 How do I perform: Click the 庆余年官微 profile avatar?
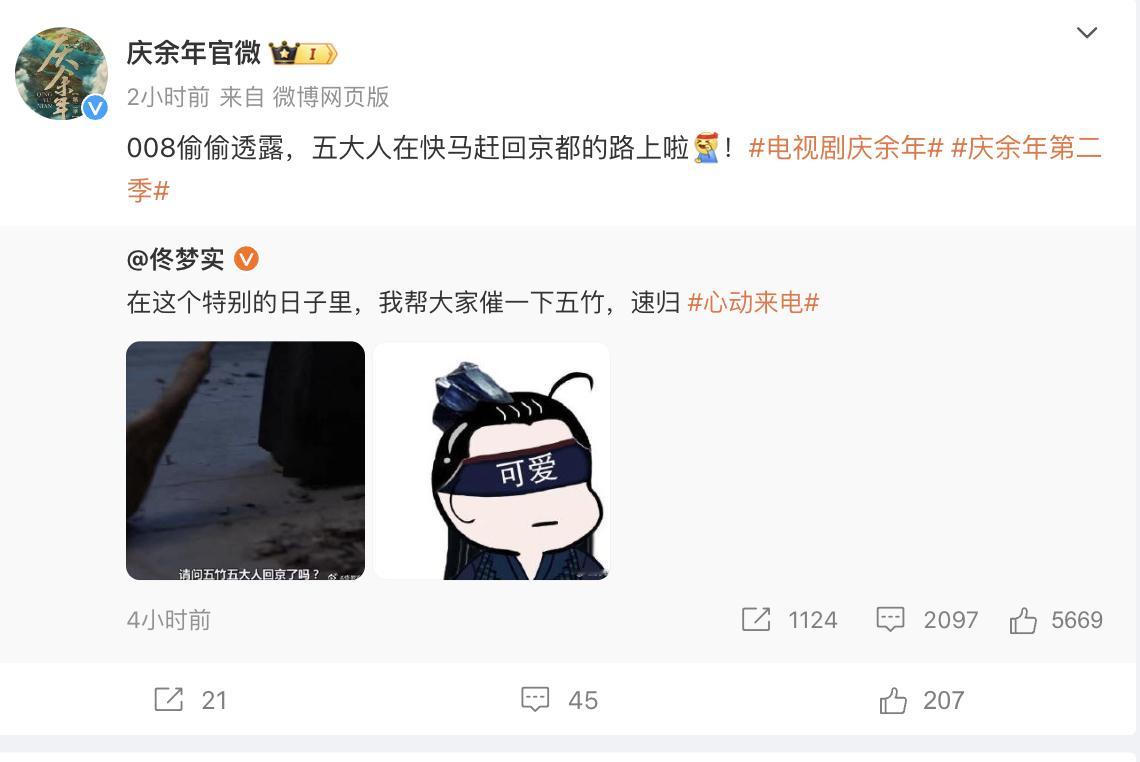61,73
